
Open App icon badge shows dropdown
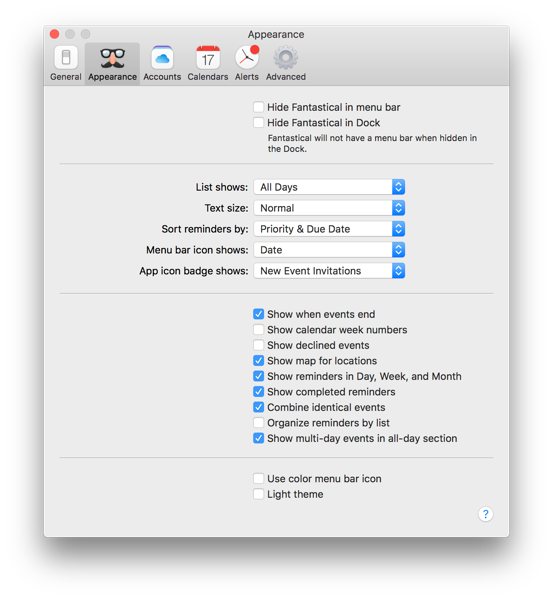coord(329,271)
